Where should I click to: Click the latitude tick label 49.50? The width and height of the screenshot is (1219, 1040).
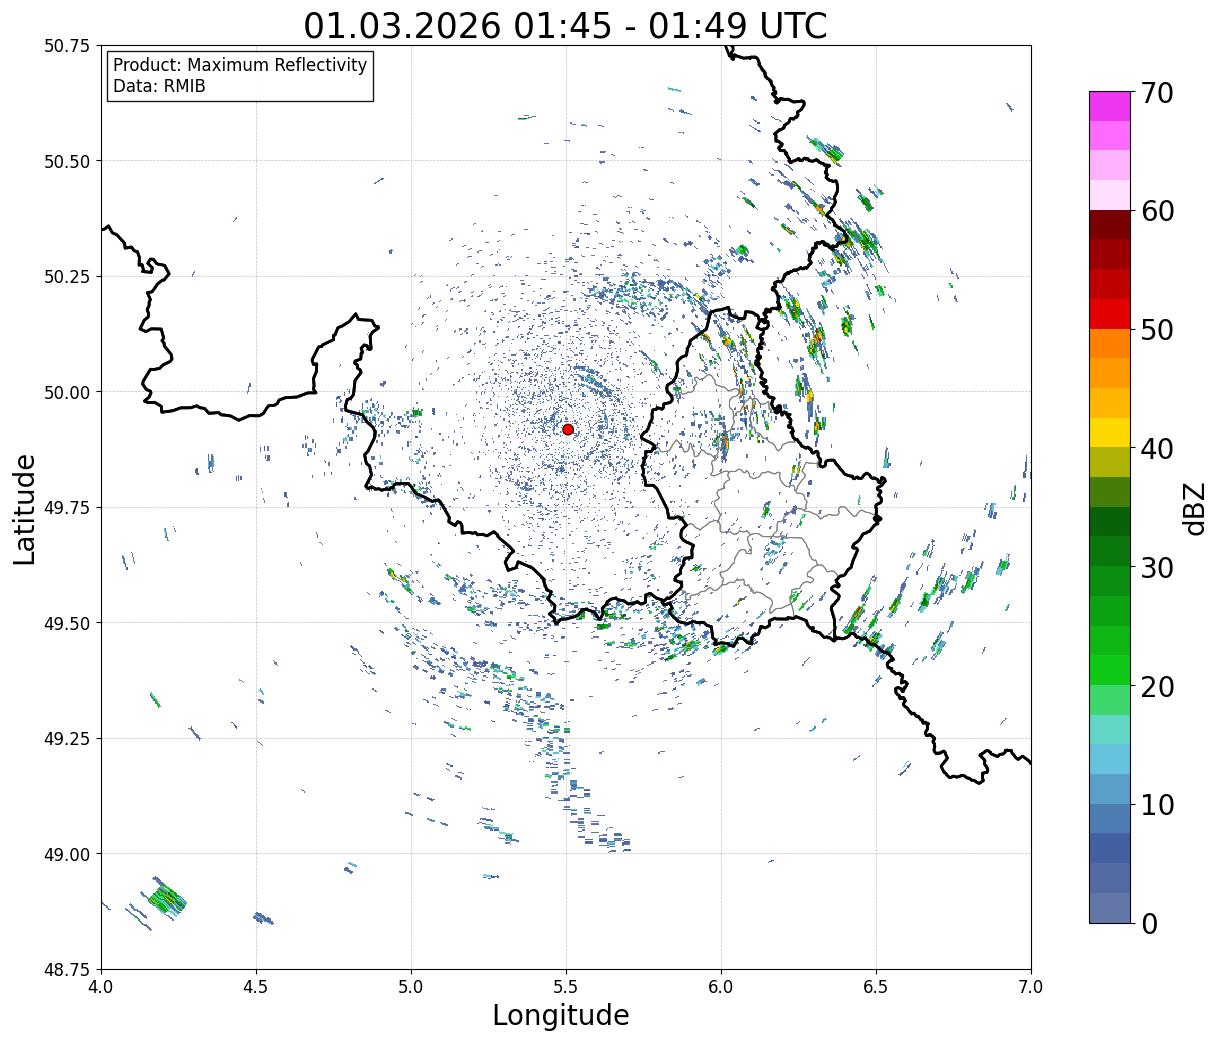67,623
